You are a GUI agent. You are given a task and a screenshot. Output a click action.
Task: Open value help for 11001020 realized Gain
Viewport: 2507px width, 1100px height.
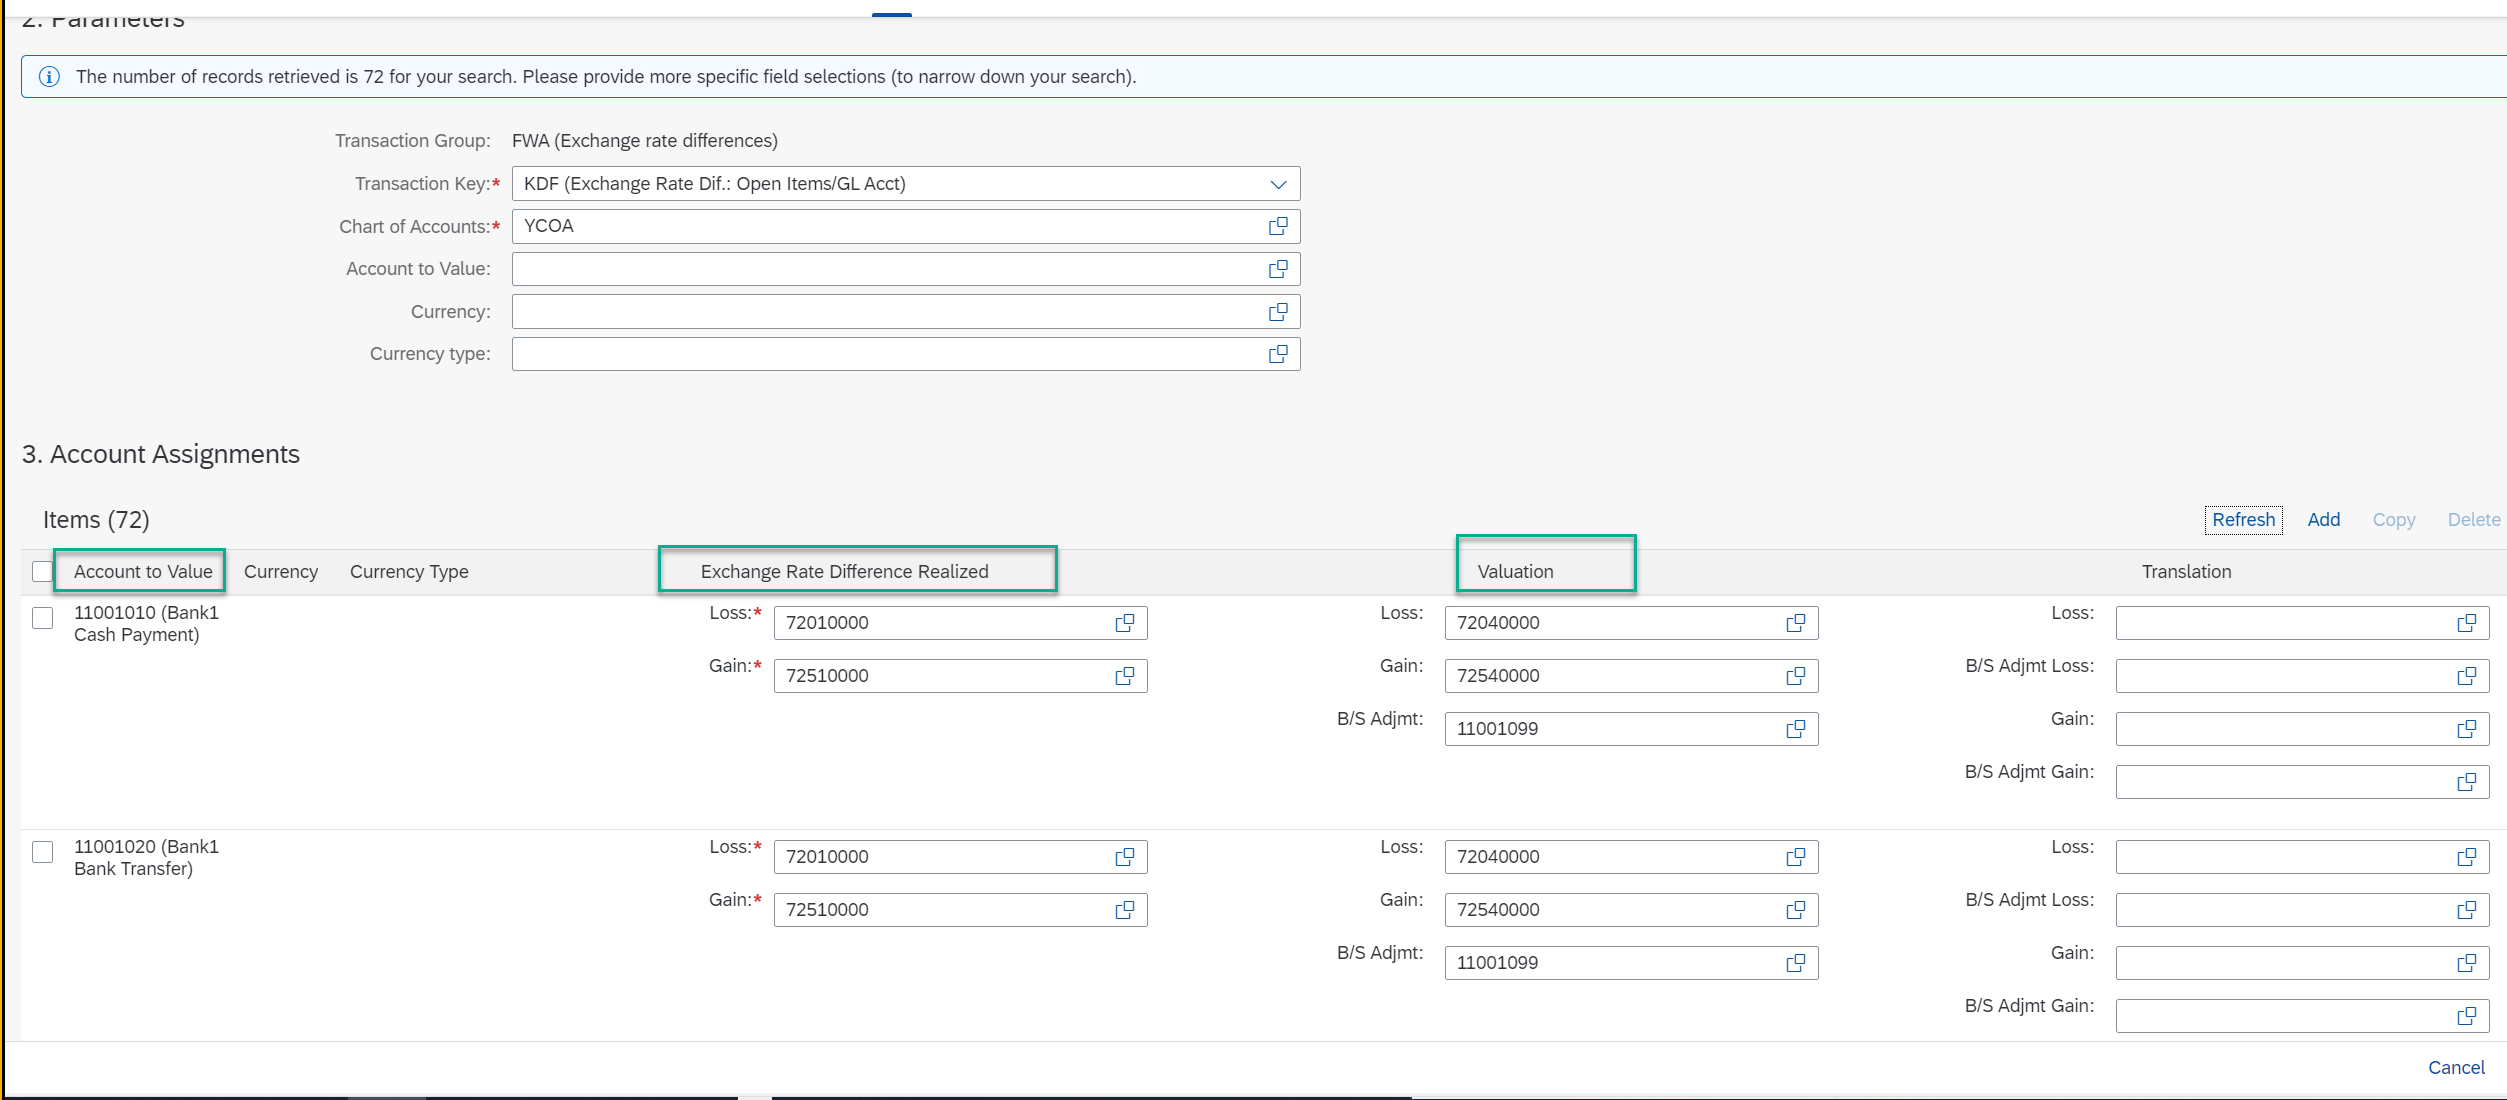tap(1125, 910)
